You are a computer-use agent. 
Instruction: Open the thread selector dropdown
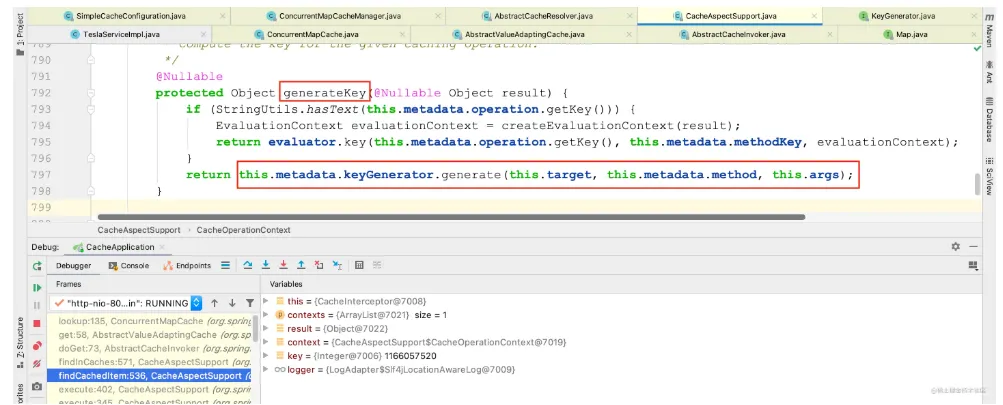[196, 303]
